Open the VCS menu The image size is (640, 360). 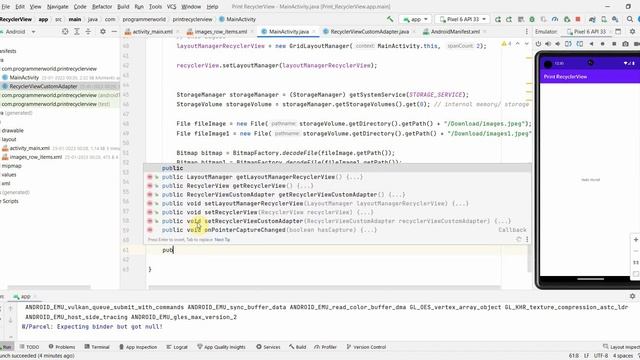[x=171, y=7]
